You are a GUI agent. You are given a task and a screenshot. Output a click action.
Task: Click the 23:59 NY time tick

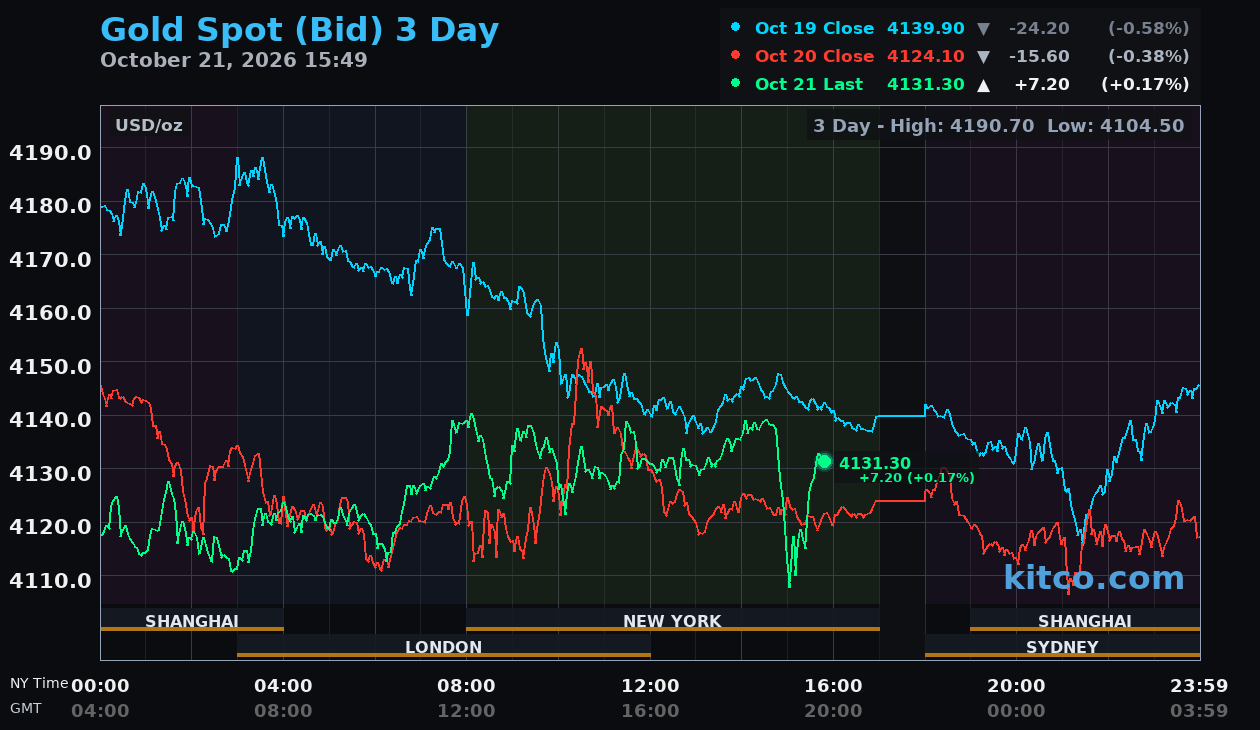[x=1199, y=686]
